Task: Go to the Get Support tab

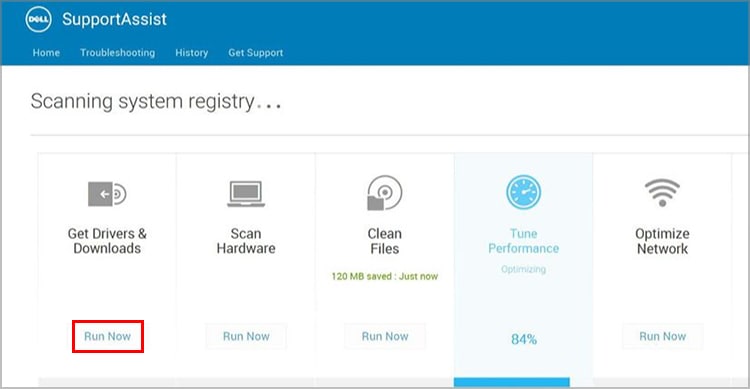Action: pyautogui.click(x=255, y=53)
